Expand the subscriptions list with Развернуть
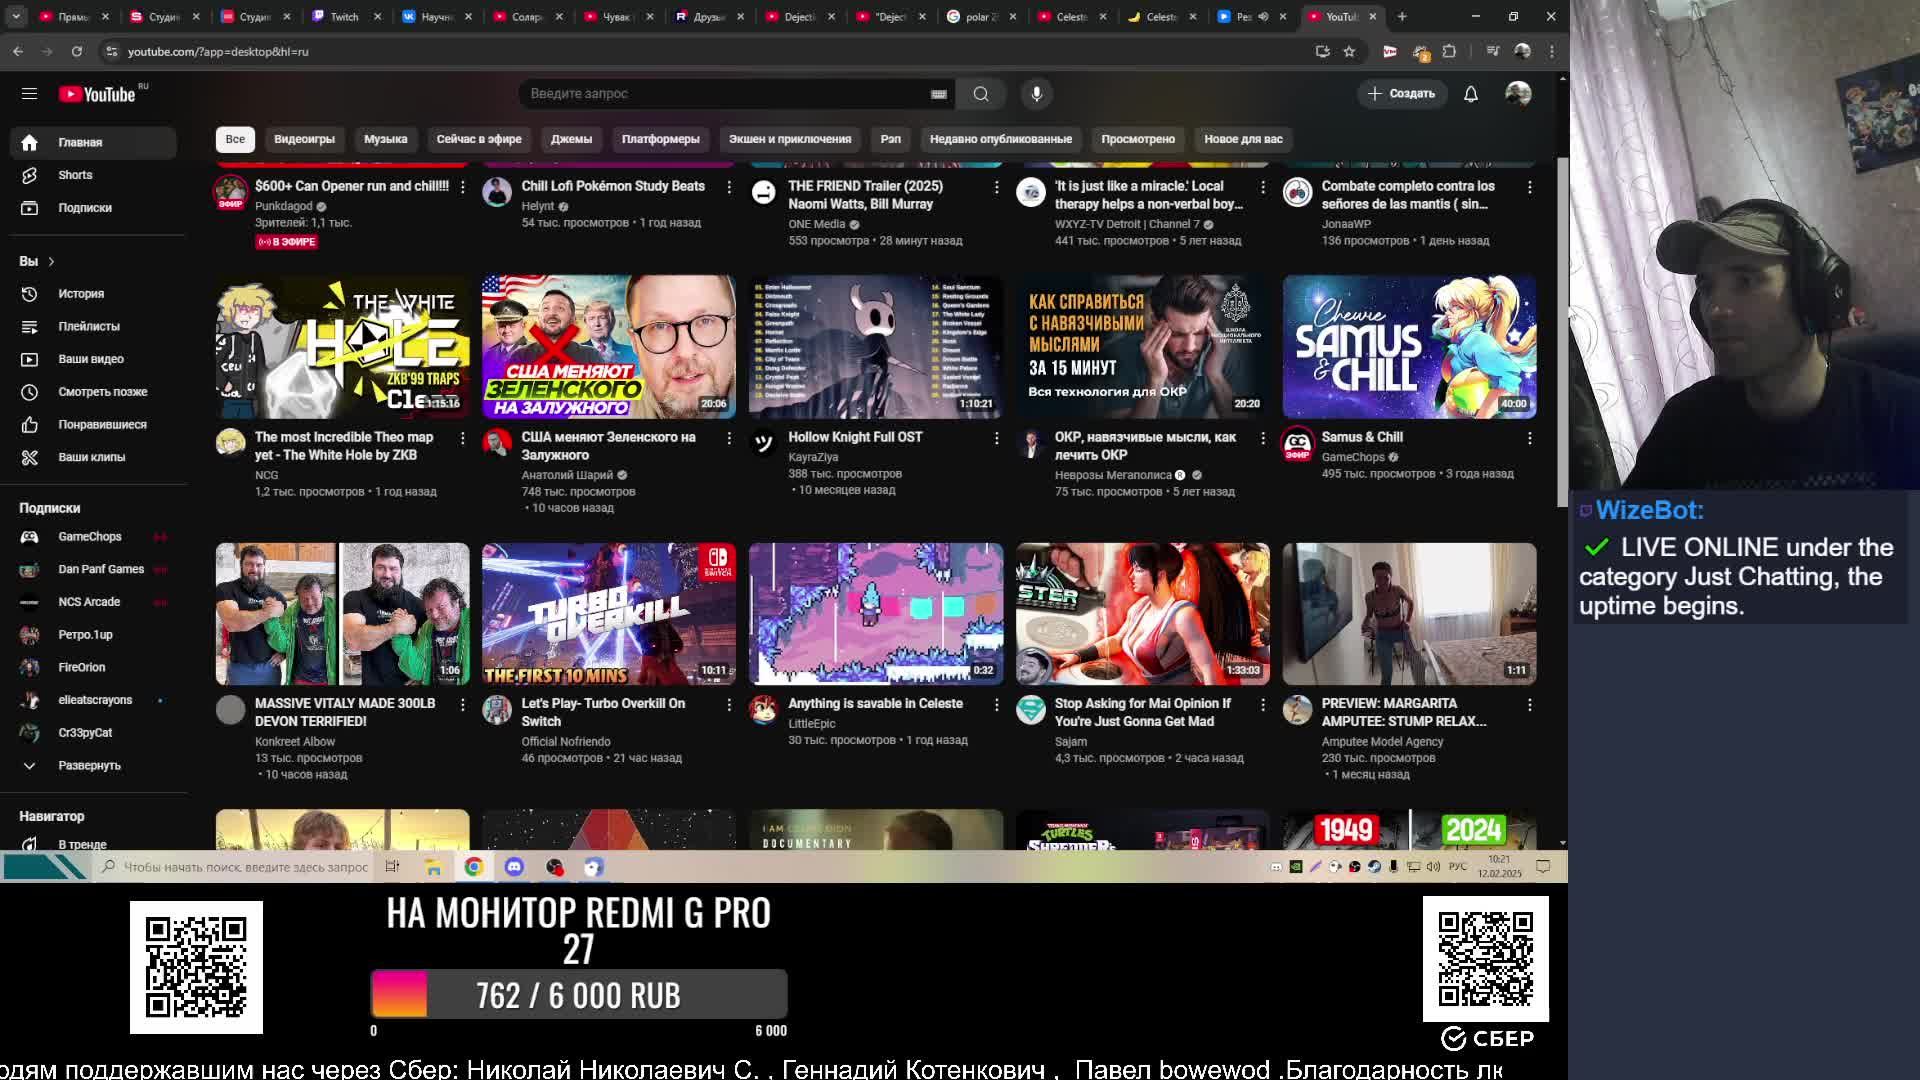Image resolution: width=1920 pixels, height=1080 pixels. (88, 765)
